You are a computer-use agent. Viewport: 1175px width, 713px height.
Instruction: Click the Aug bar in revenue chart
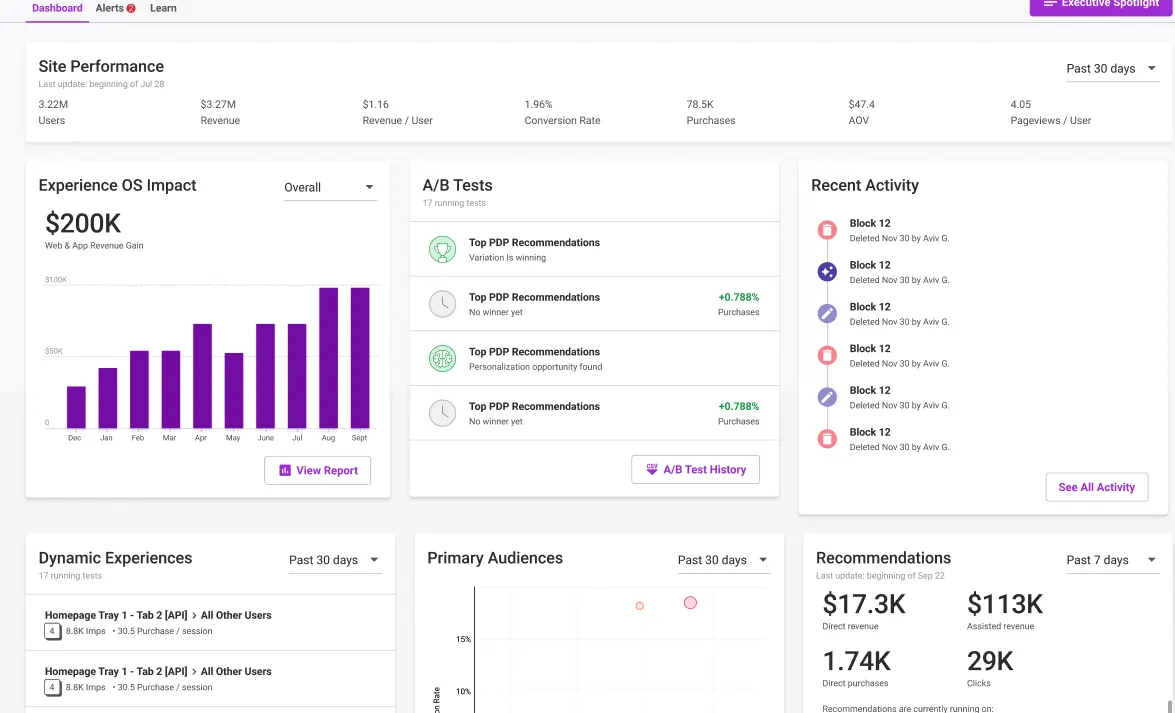pyautogui.click(x=328, y=358)
